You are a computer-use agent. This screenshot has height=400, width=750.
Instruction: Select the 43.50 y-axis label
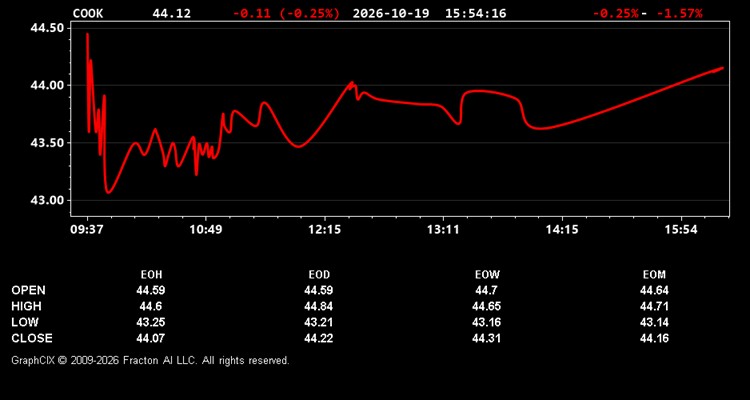click(x=47, y=143)
